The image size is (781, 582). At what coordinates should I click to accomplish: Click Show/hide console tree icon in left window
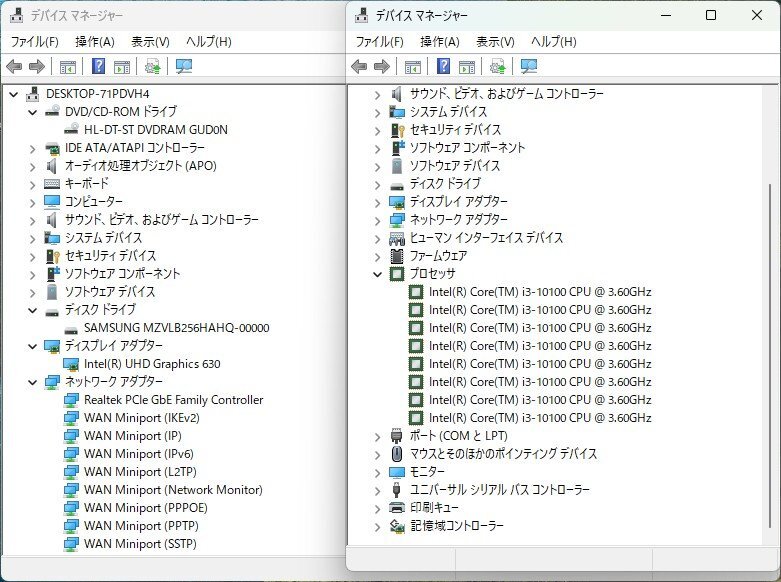(x=68, y=67)
